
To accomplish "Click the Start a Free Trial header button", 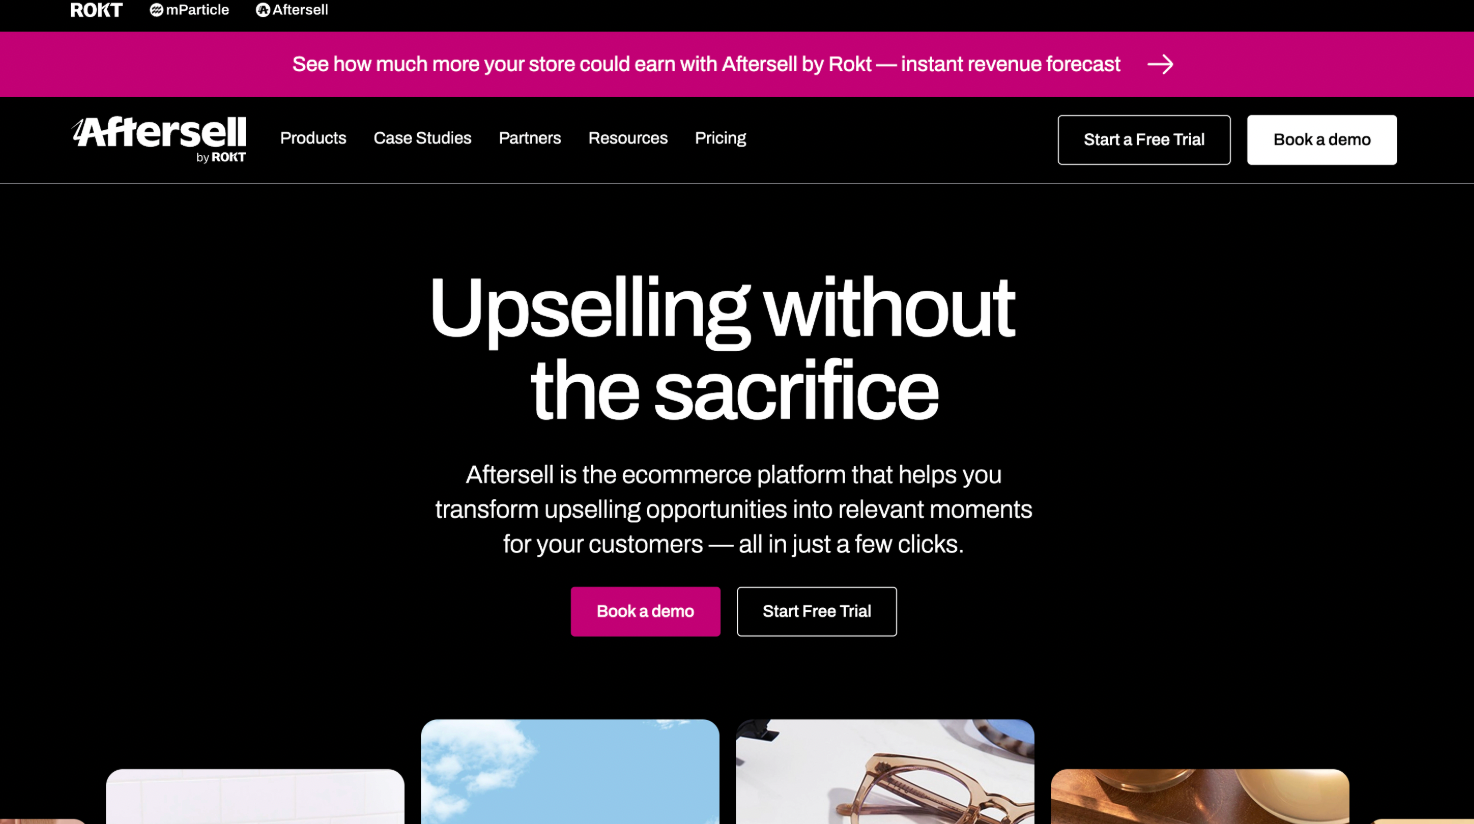I will coord(1144,140).
